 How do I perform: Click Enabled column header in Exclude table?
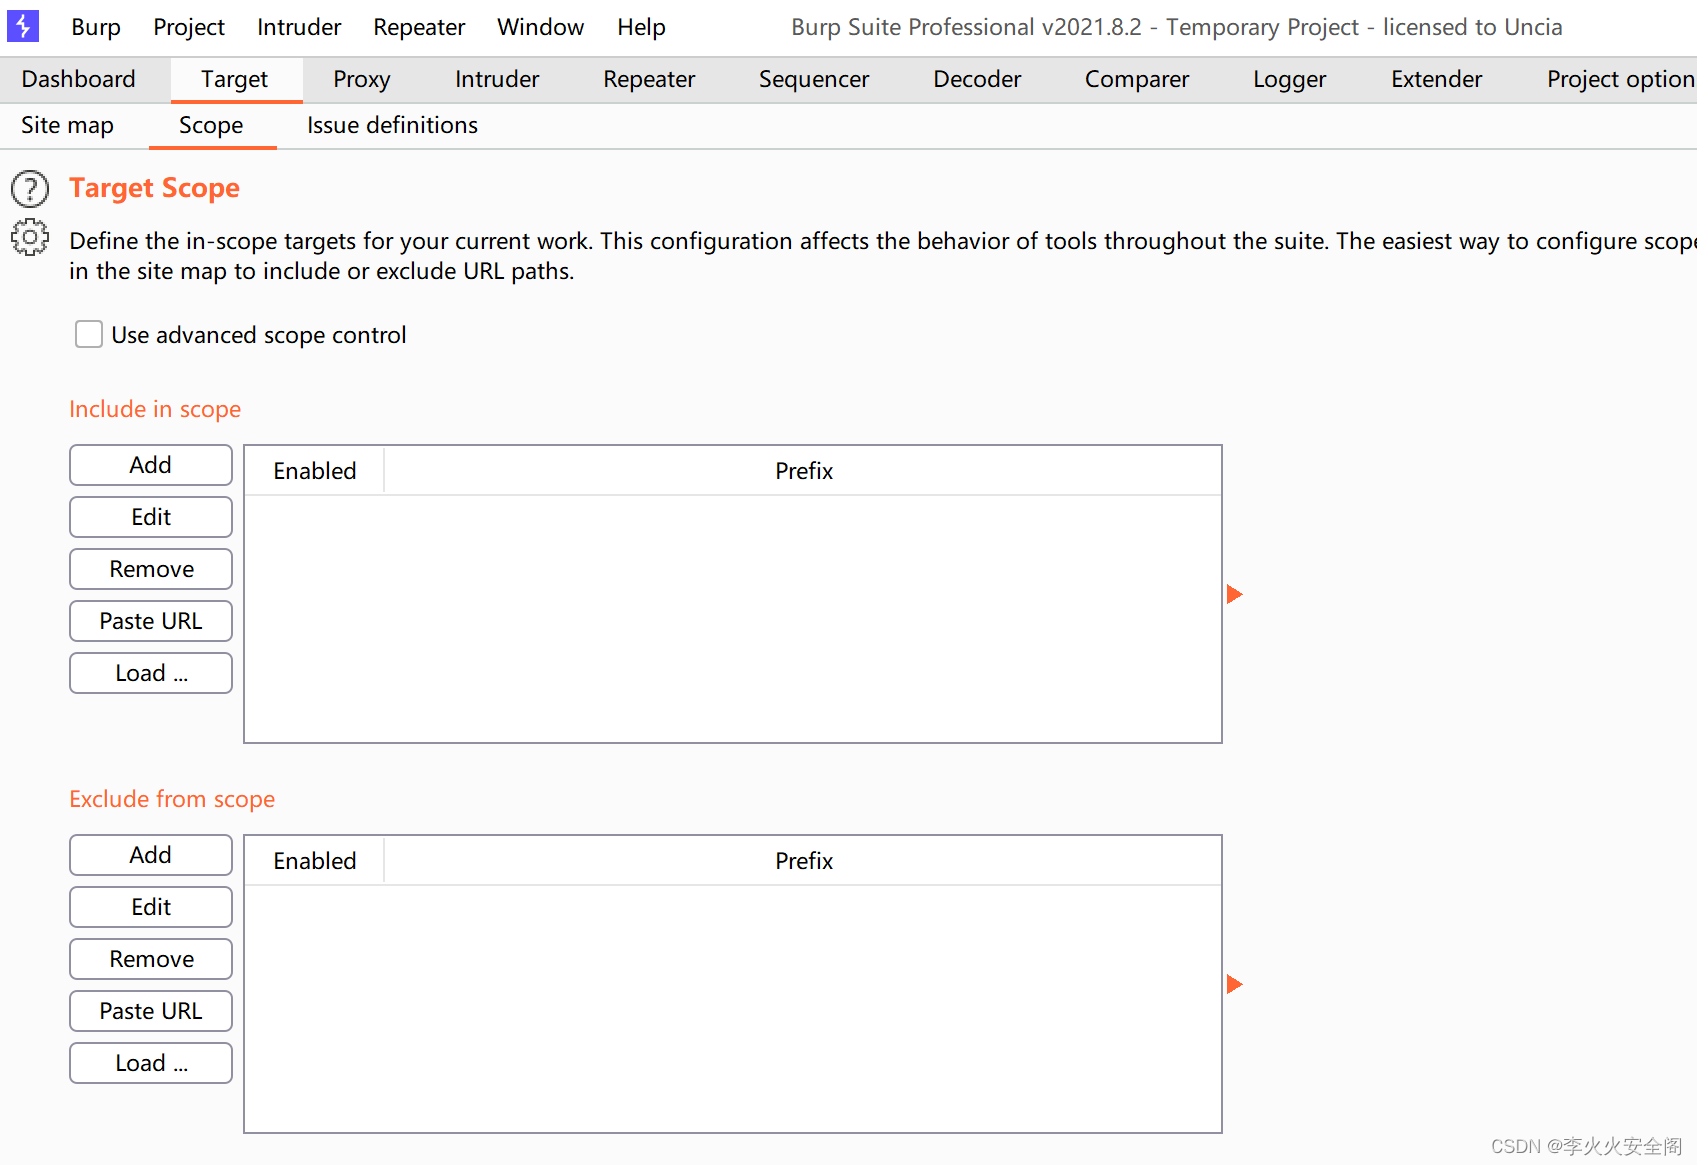coord(315,861)
